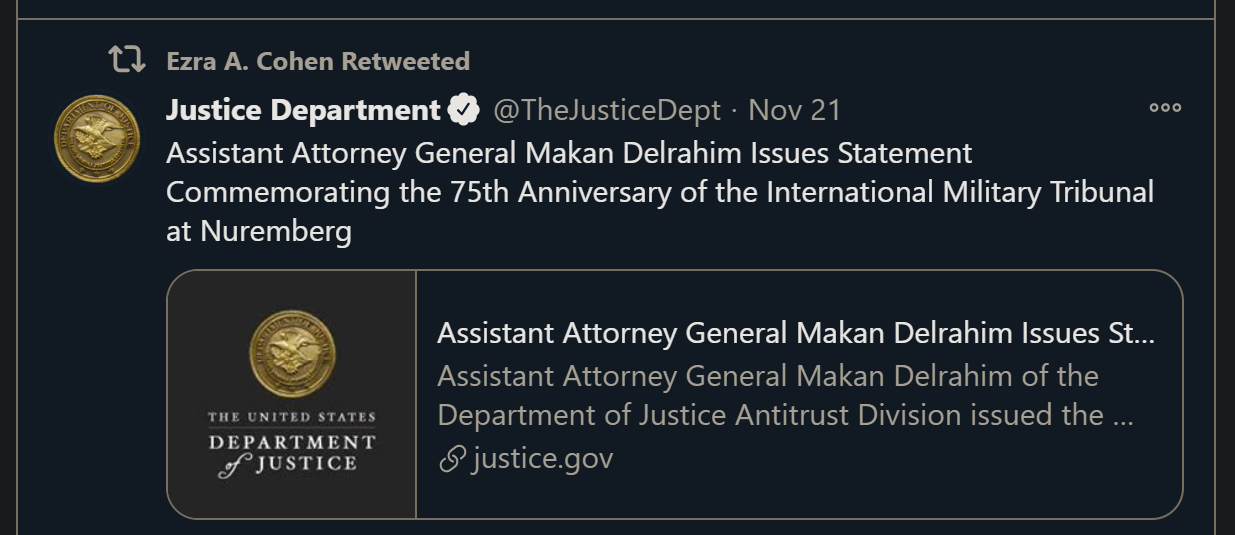This screenshot has width=1235, height=535.
Task: Open the justice.gov domain link
Action: pos(542,459)
